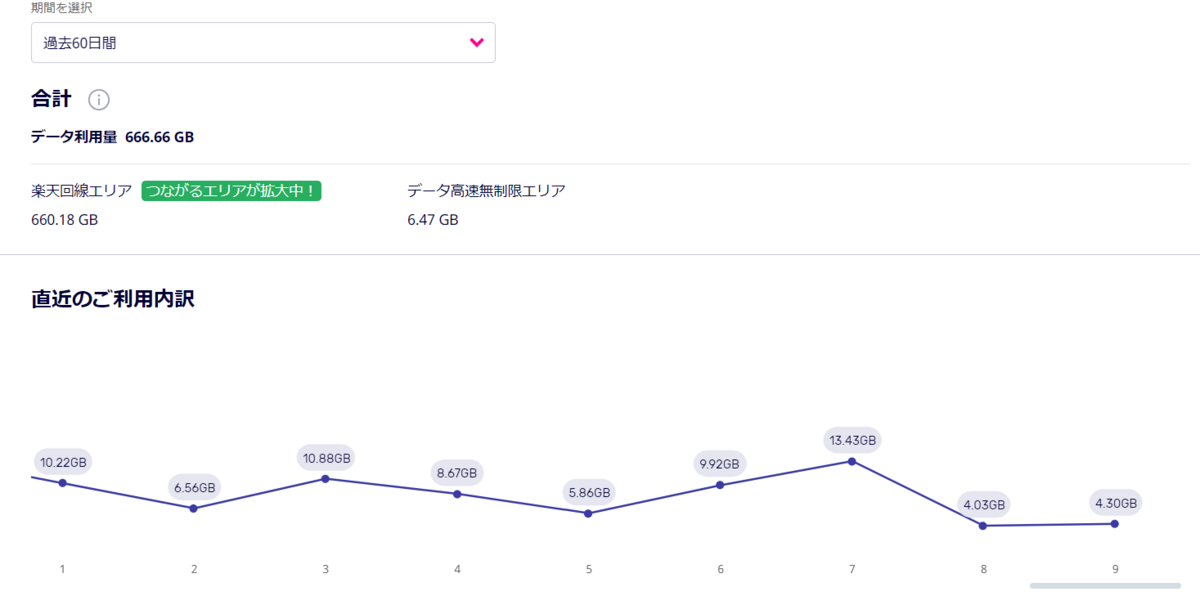The width and height of the screenshot is (1200, 605).
Task: Click the pink chevron in period selector
Action: coord(477,43)
